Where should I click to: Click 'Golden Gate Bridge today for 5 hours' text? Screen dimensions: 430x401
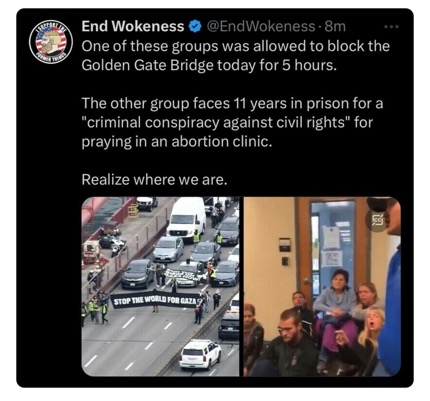(x=209, y=65)
